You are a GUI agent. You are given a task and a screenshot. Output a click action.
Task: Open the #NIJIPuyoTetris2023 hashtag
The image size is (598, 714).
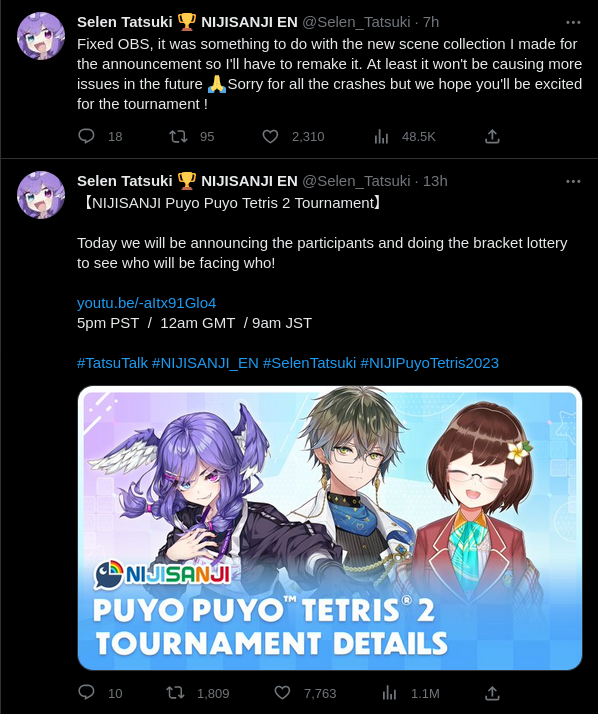pos(429,363)
